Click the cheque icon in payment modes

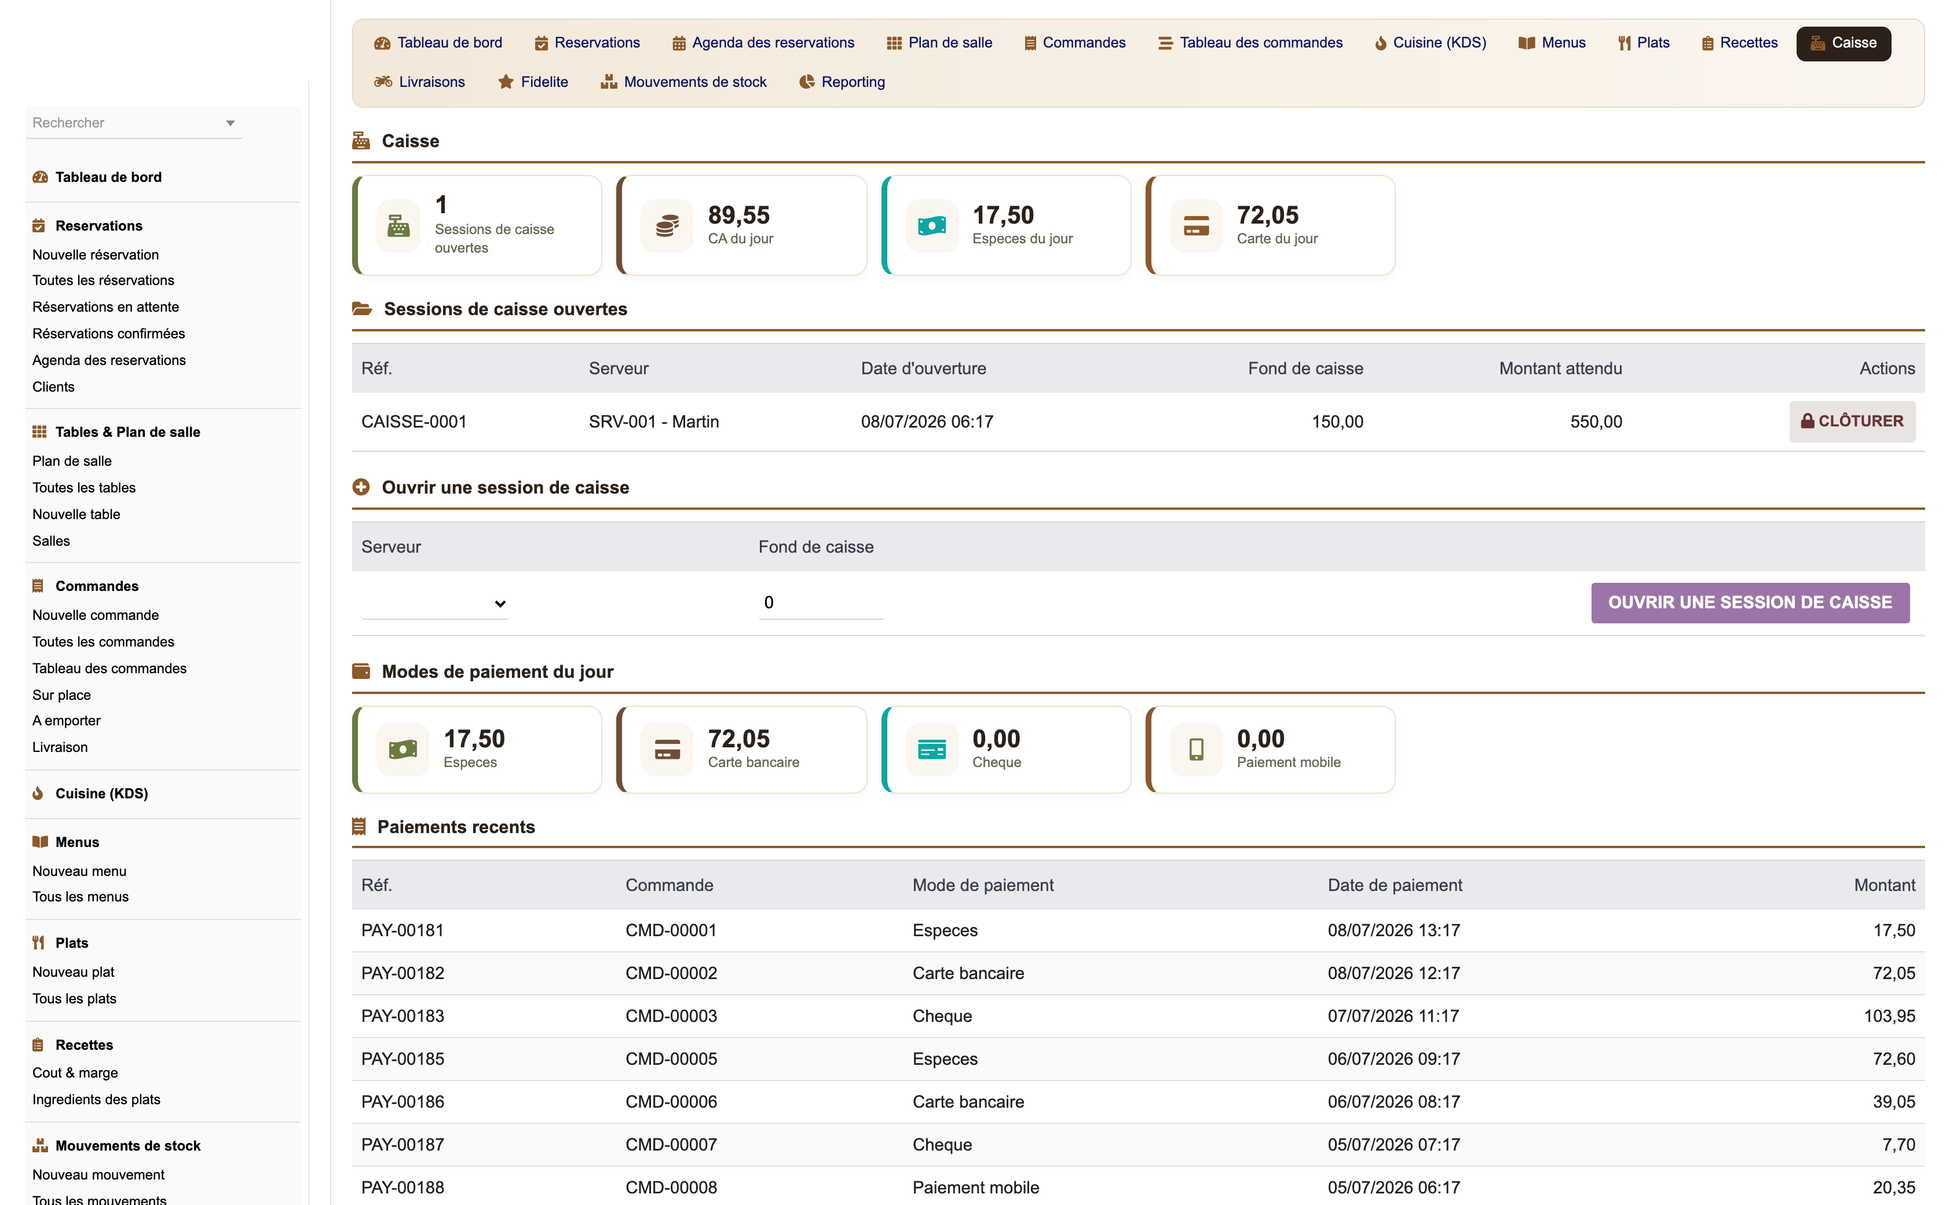(932, 749)
